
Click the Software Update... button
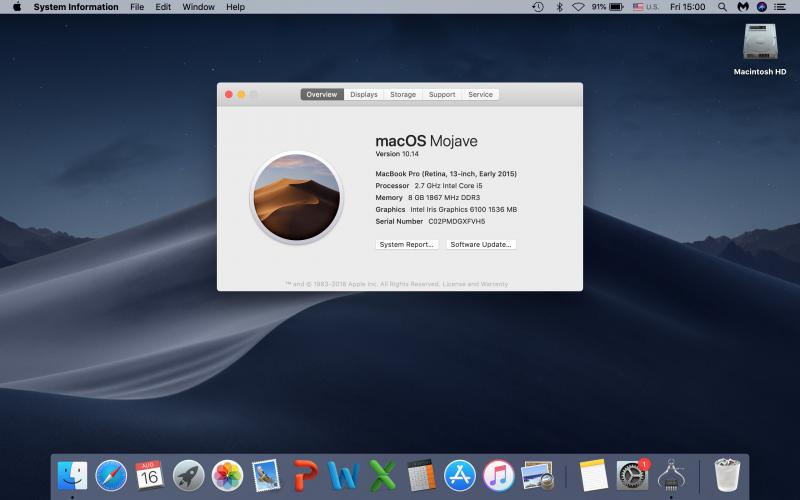[481, 244]
